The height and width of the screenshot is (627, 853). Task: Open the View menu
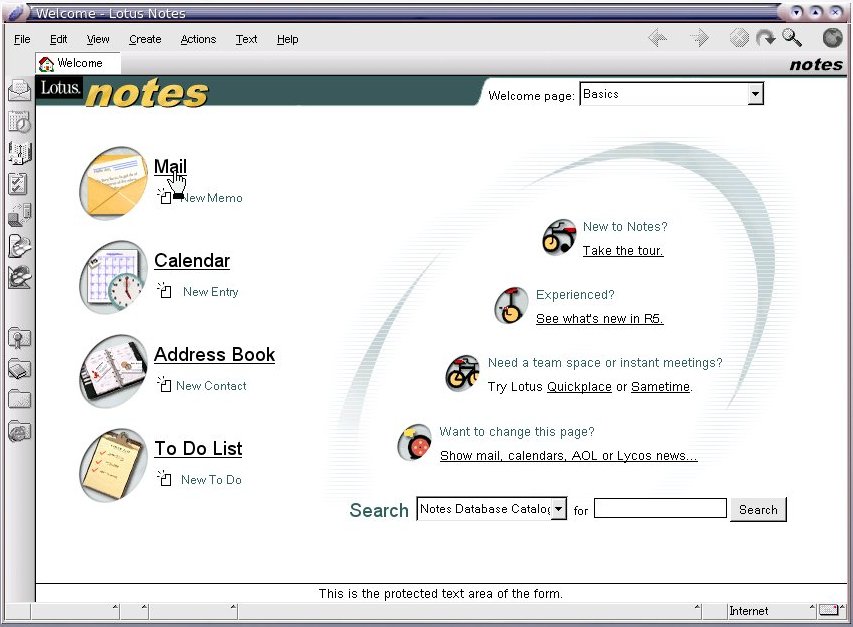[x=98, y=39]
